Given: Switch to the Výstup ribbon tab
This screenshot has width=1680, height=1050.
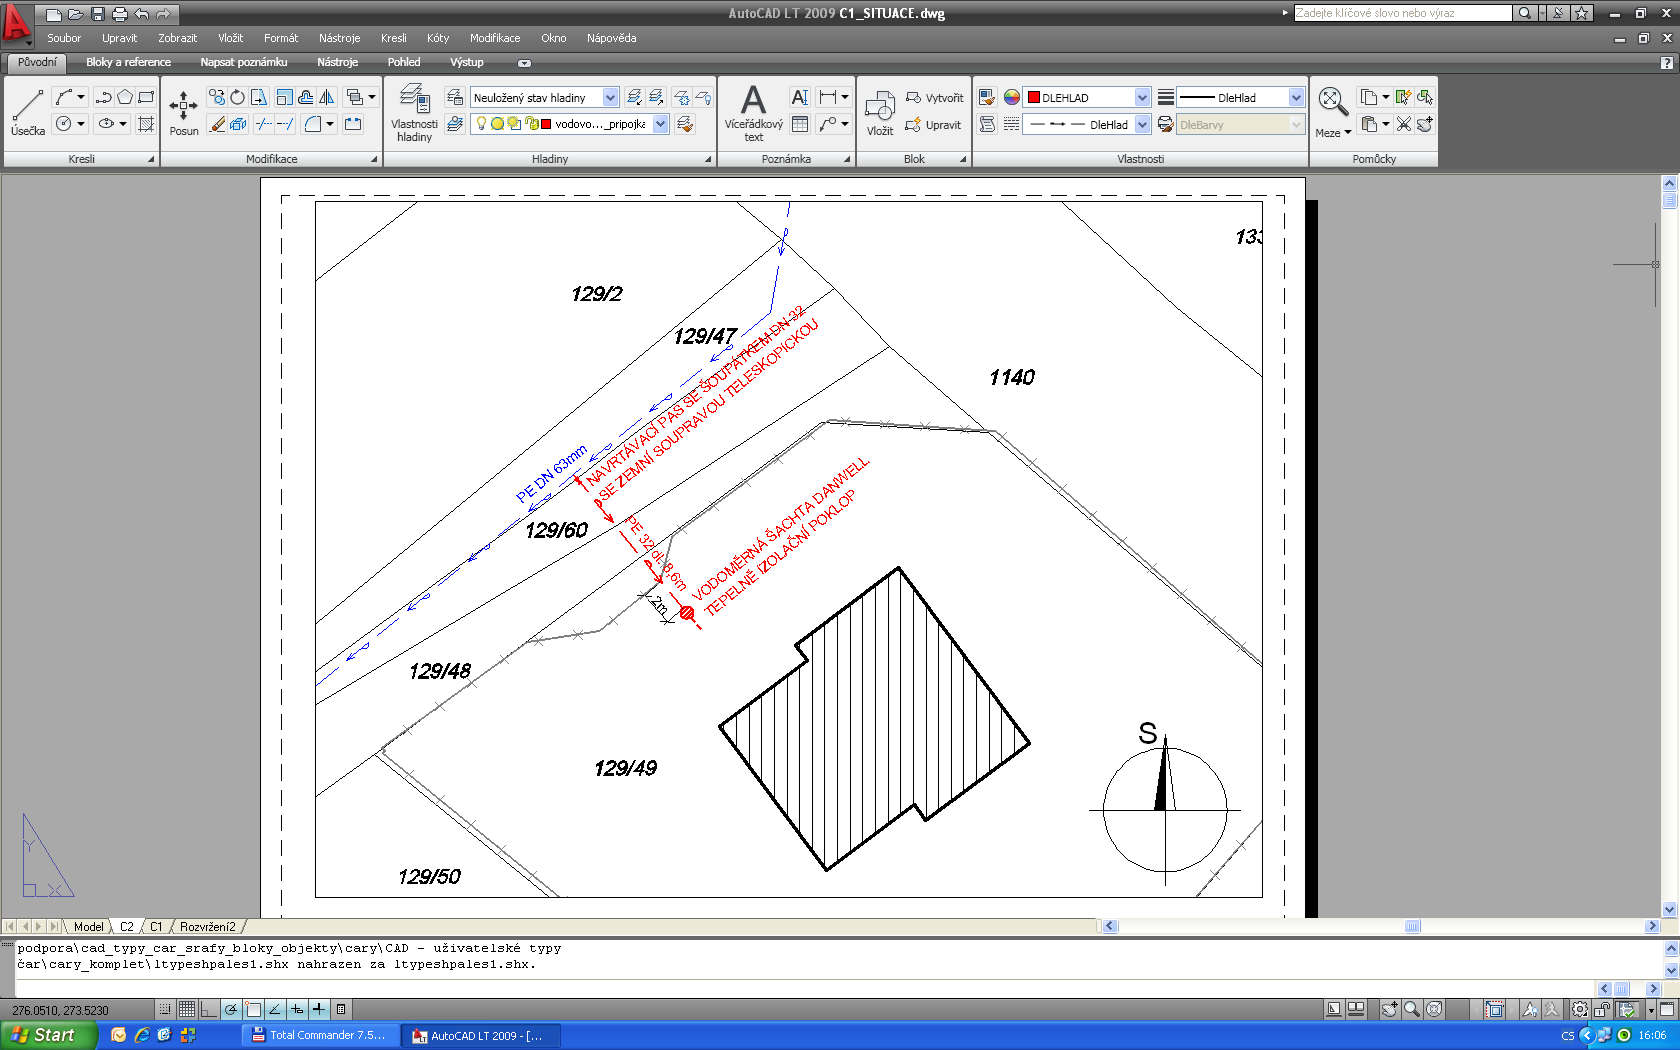Looking at the screenshot, I should pos(467,62).
